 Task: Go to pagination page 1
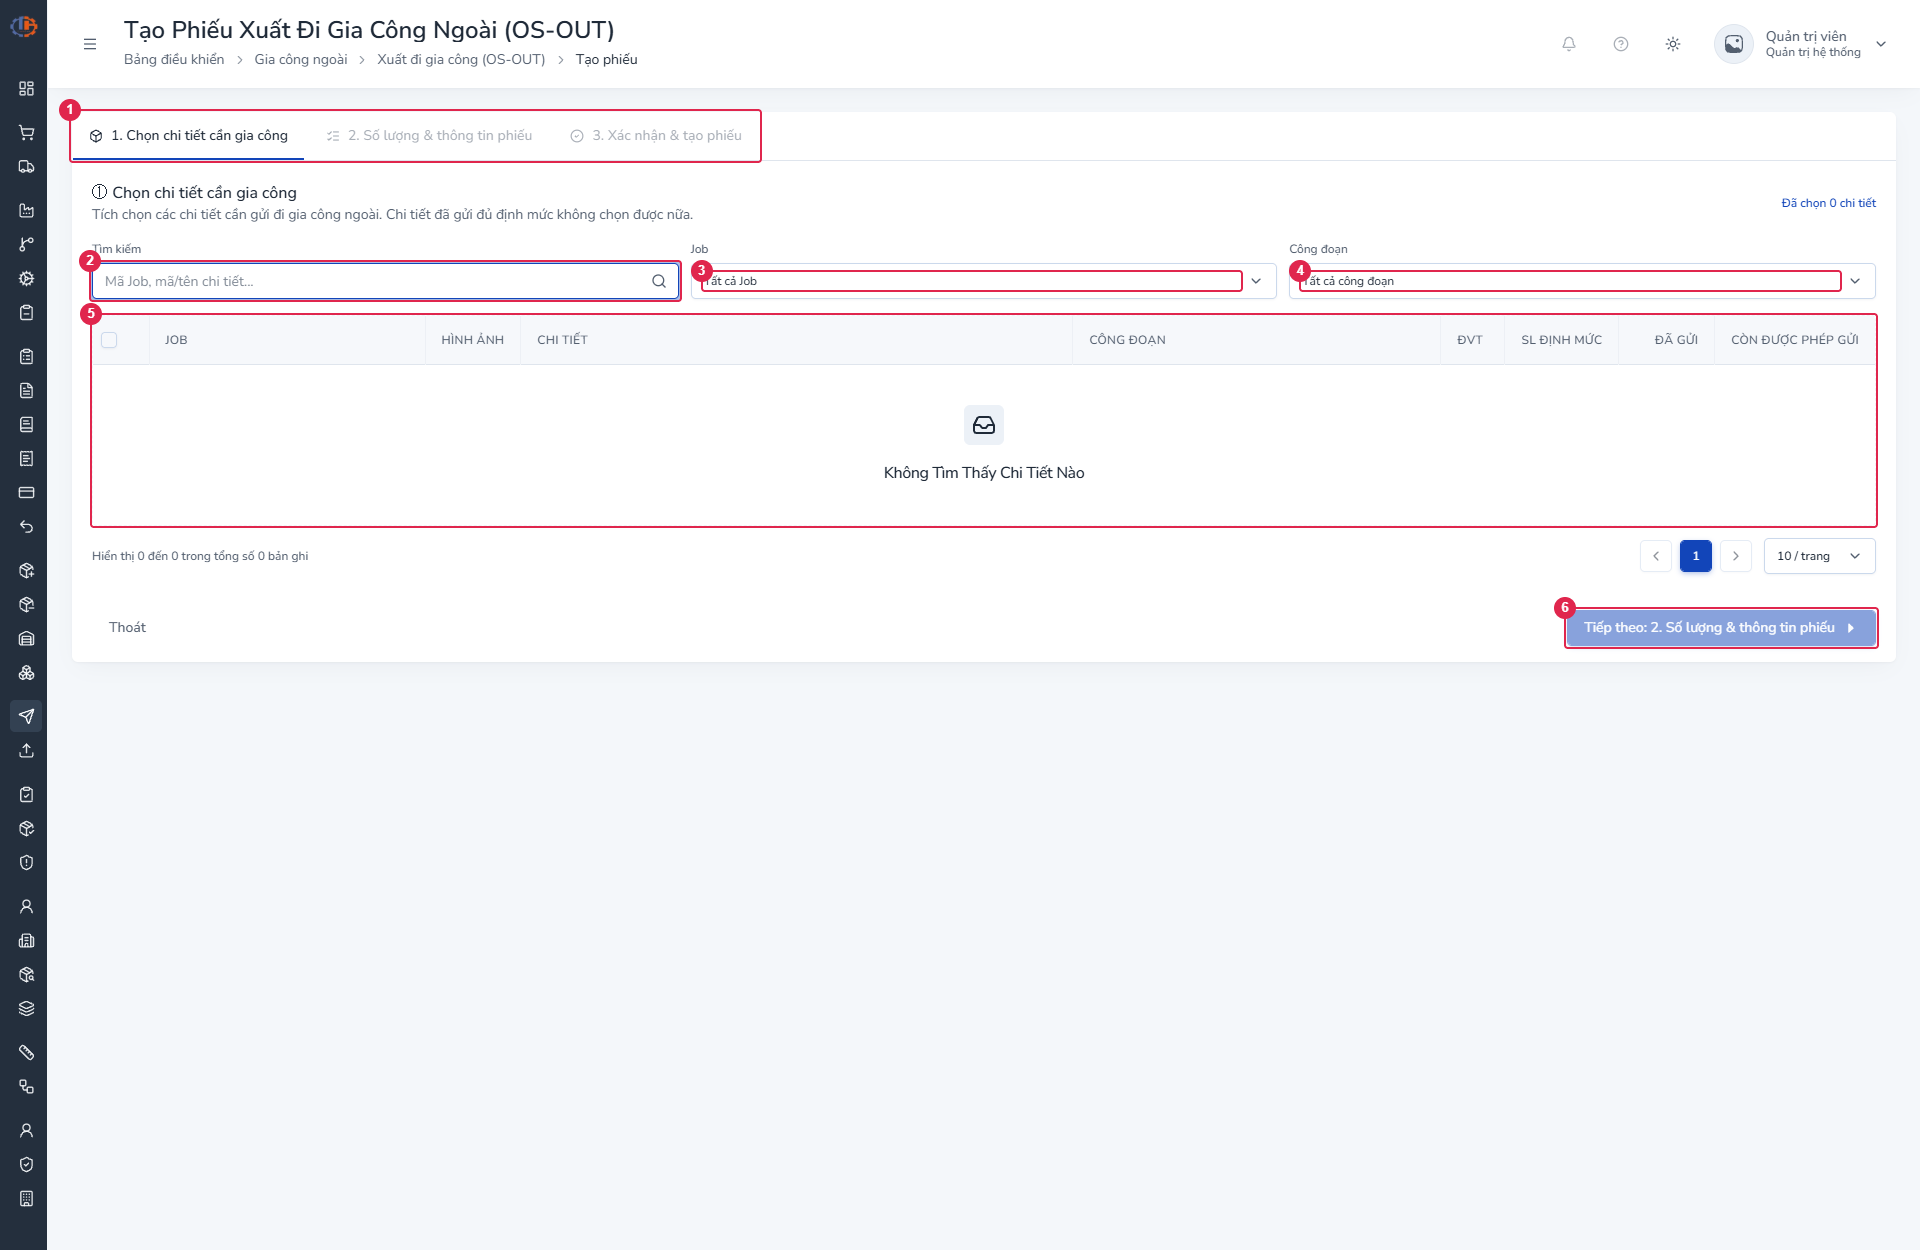click(1696, 556)
